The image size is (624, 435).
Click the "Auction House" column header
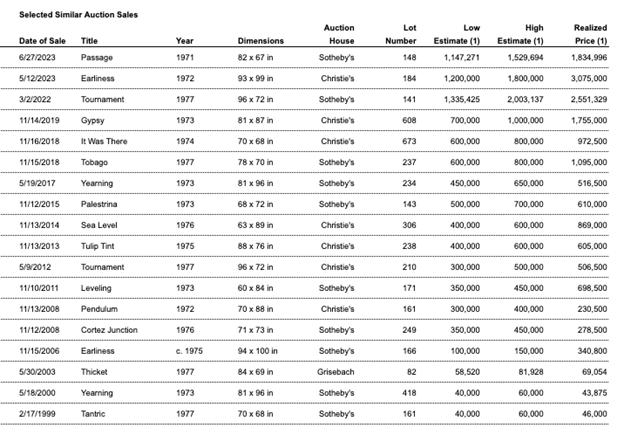tap(341, 34)
